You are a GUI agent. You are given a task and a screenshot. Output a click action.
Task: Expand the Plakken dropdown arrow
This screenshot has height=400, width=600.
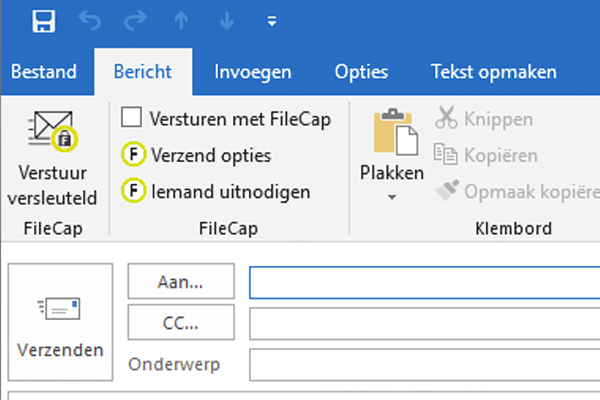pos(392,197)
